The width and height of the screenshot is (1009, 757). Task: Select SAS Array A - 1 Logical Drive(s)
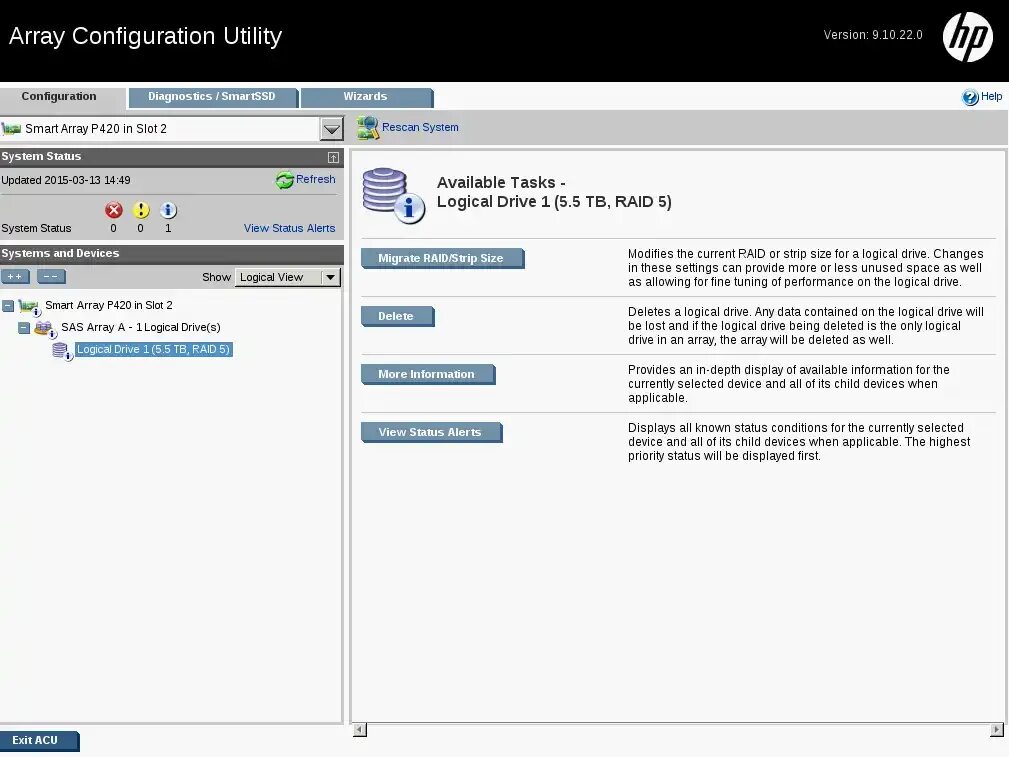click(x=141, y=327)
